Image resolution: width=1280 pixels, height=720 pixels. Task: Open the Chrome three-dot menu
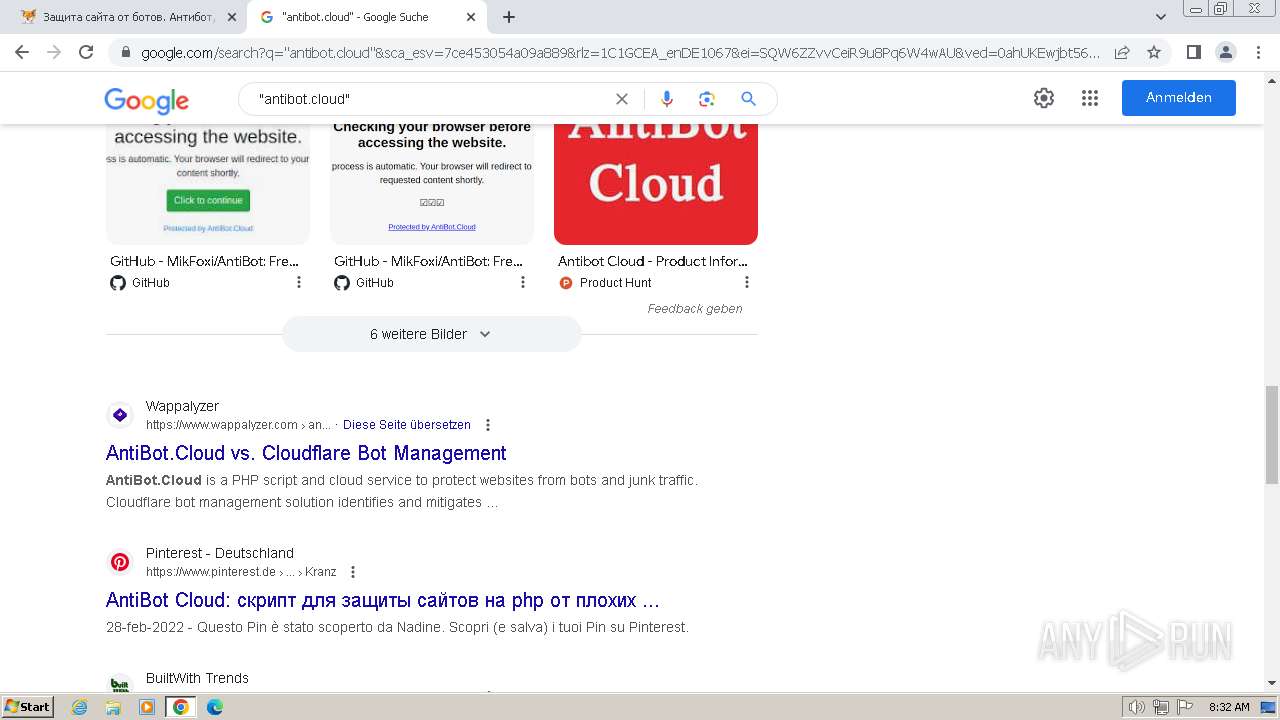point(1258,52)
